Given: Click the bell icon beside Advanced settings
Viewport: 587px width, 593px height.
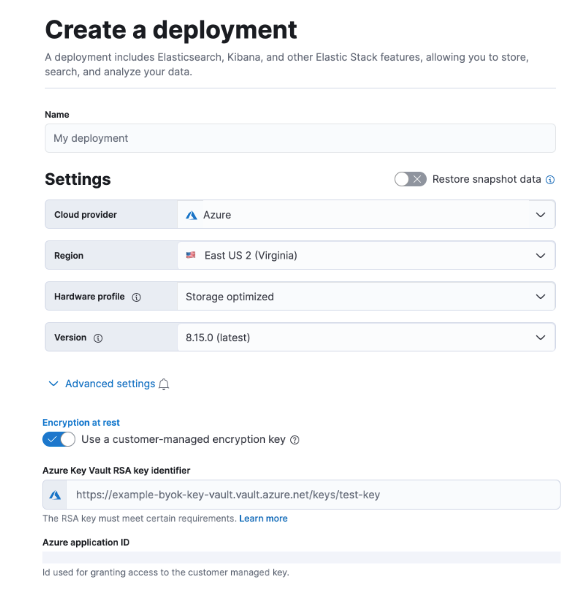Looking at the screenshot, I should coord(164,384).
